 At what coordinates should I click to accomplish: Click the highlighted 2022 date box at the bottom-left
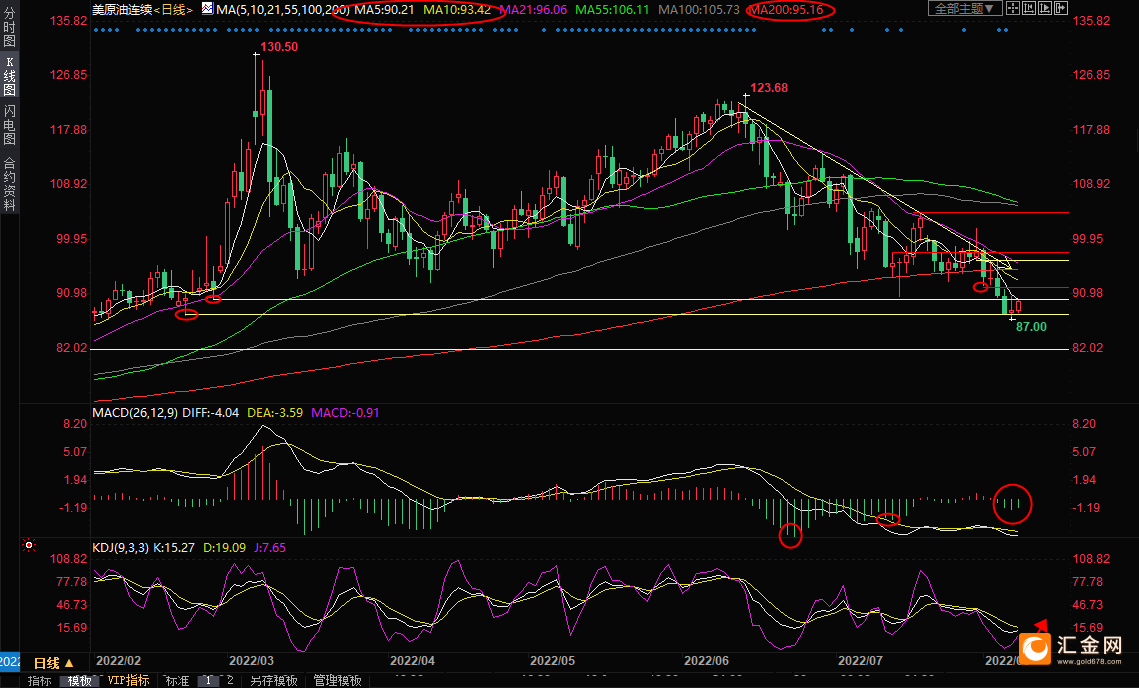coord(10,661)
